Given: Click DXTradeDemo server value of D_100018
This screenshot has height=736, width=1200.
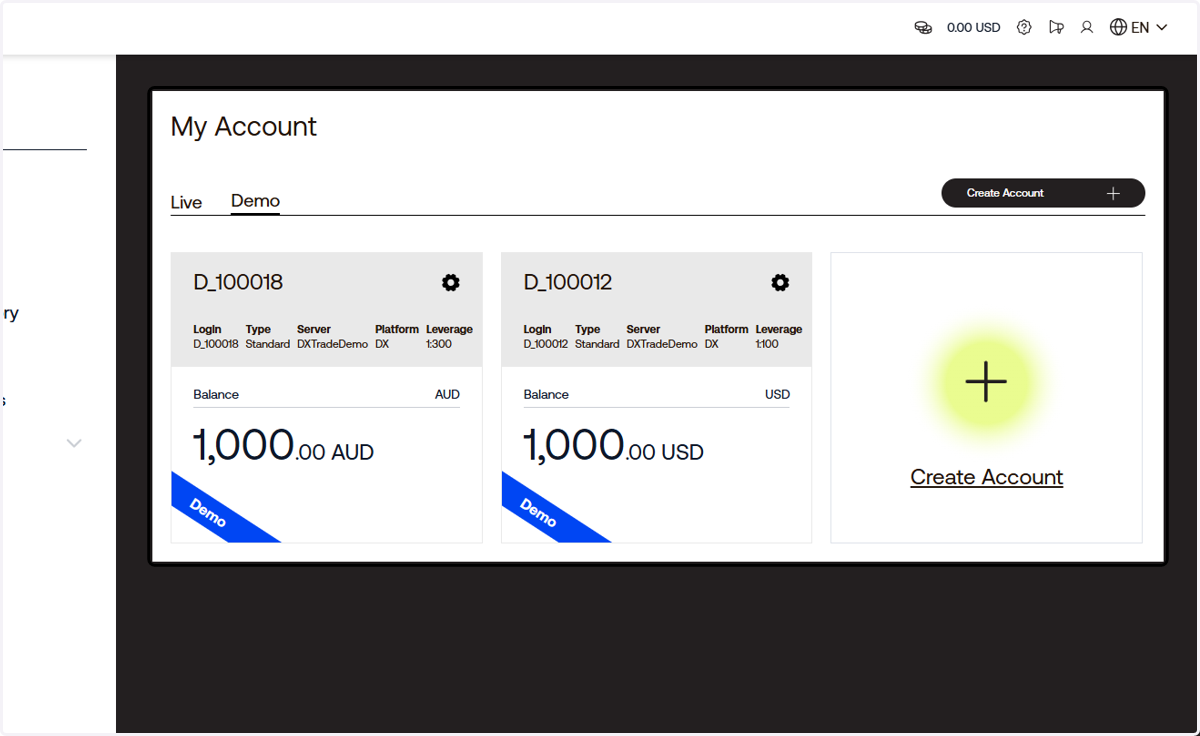Looking at the screenshot, I should pyautogui.click(x=332, y=344).
